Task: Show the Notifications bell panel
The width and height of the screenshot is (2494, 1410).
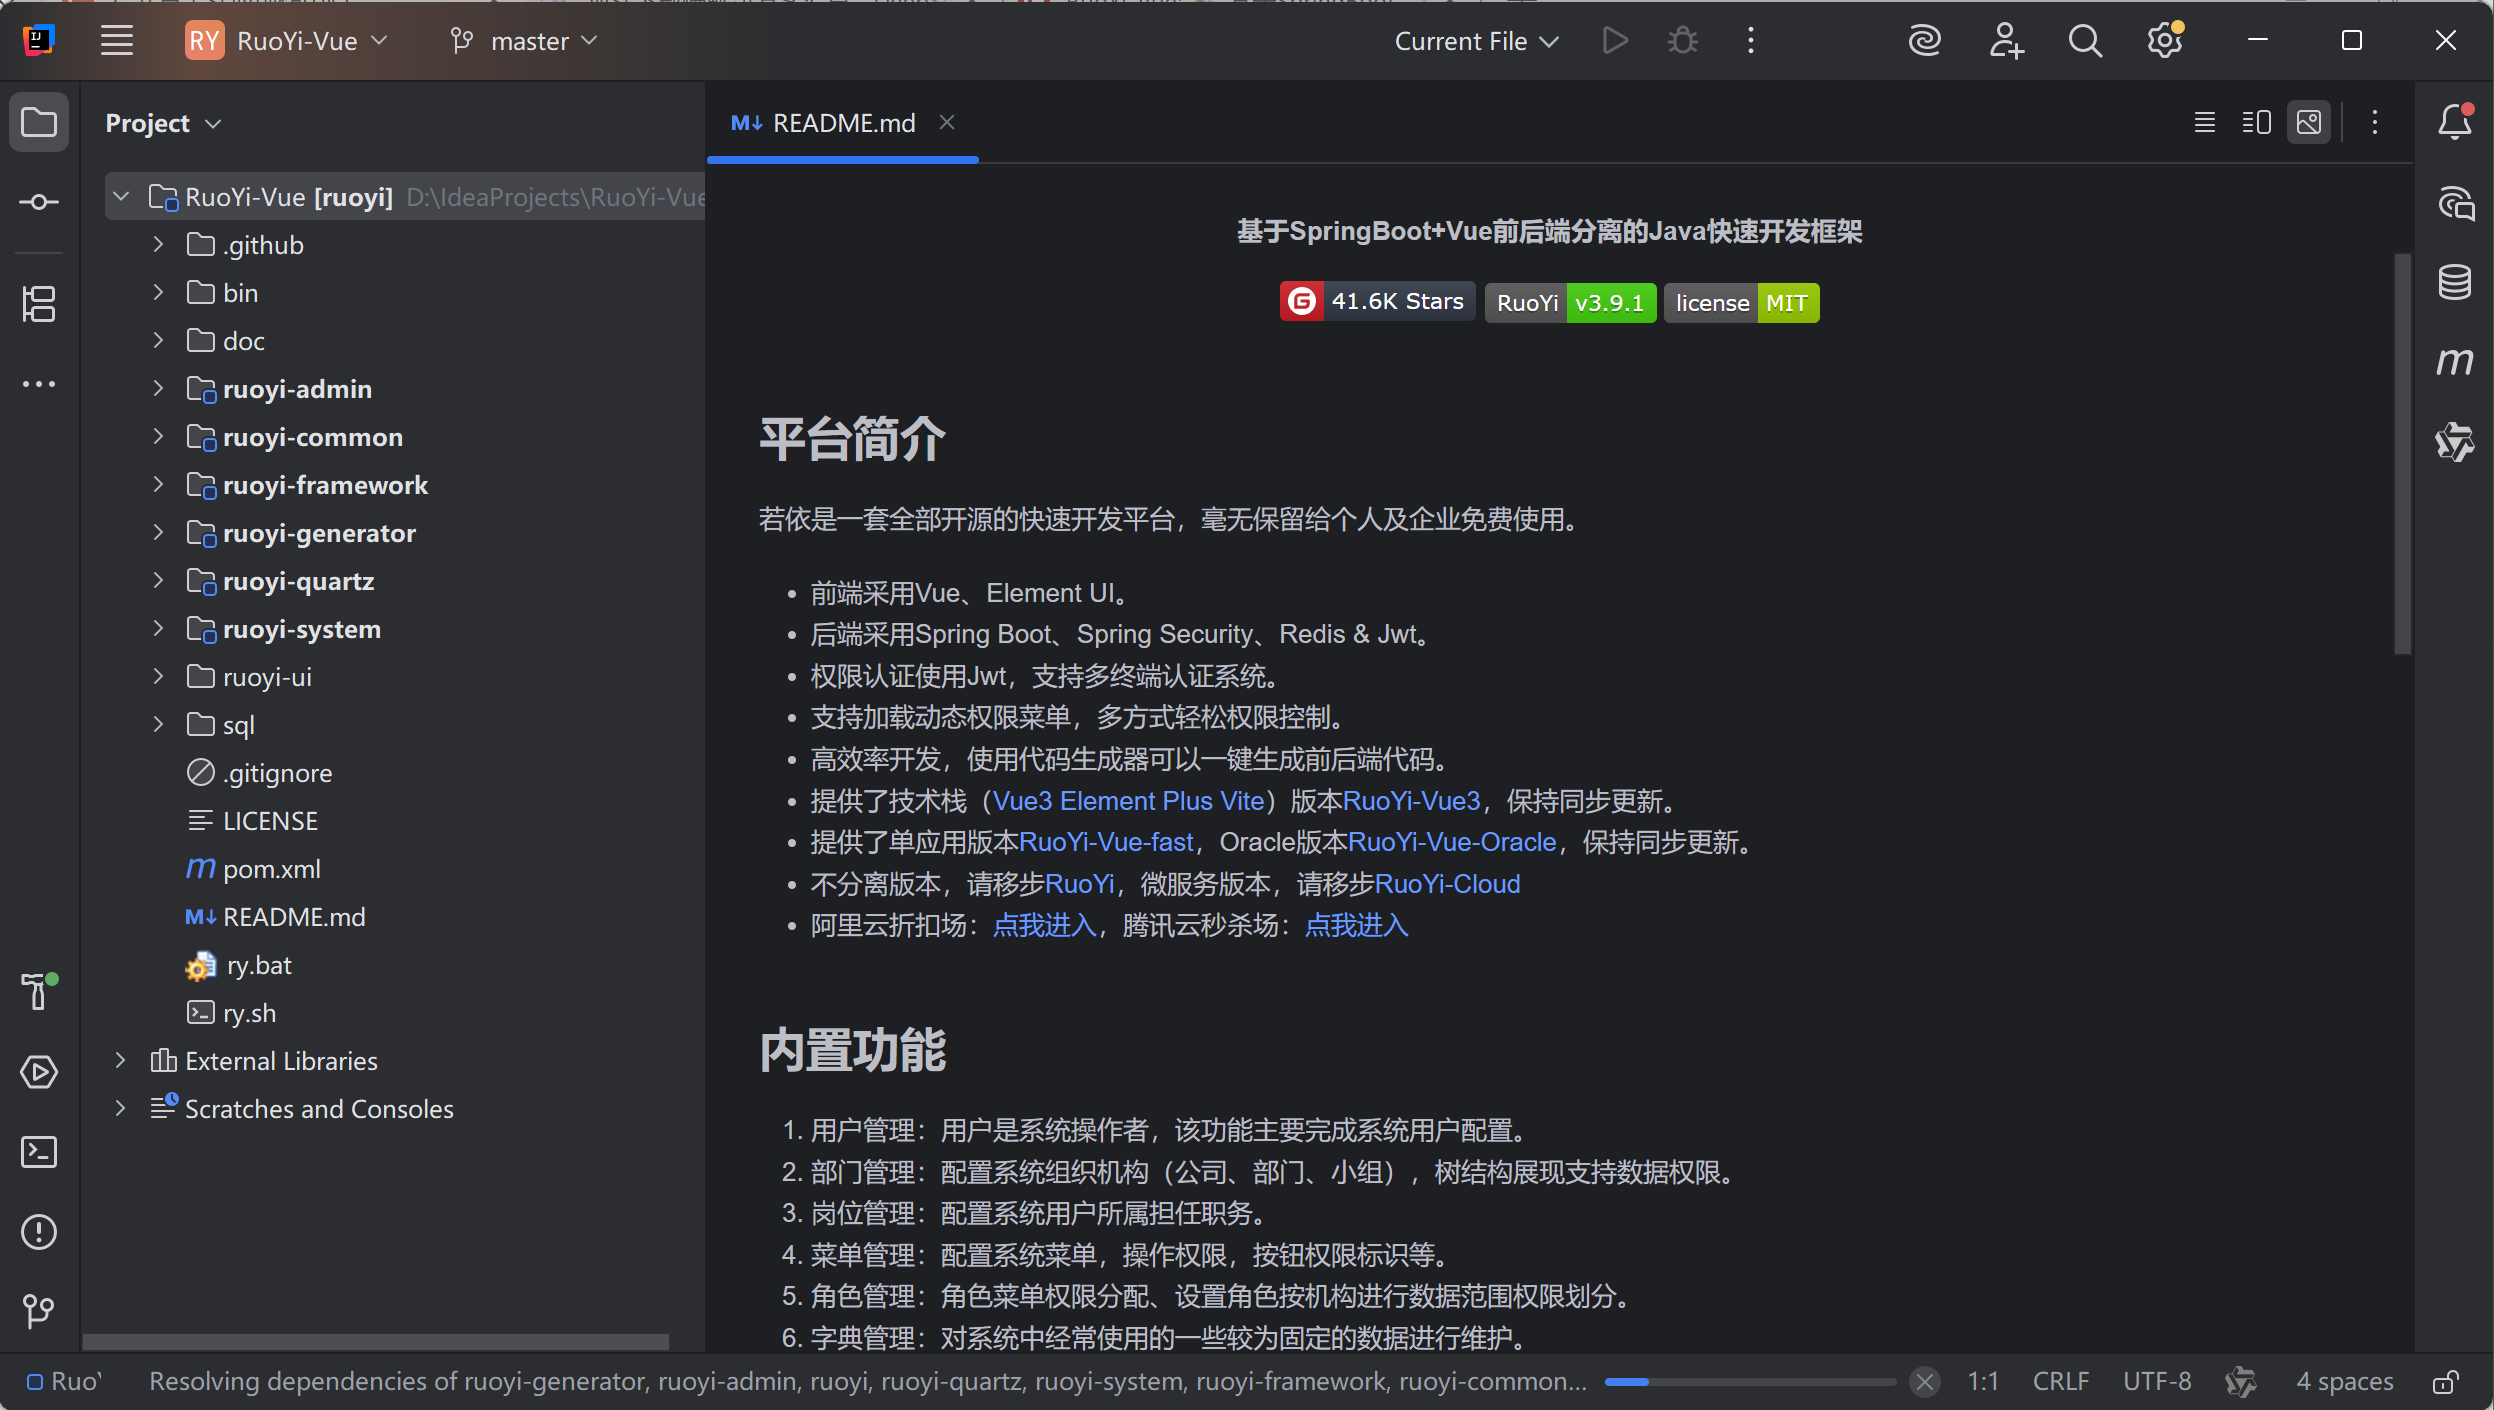Action: click(x=2454, y=122)
